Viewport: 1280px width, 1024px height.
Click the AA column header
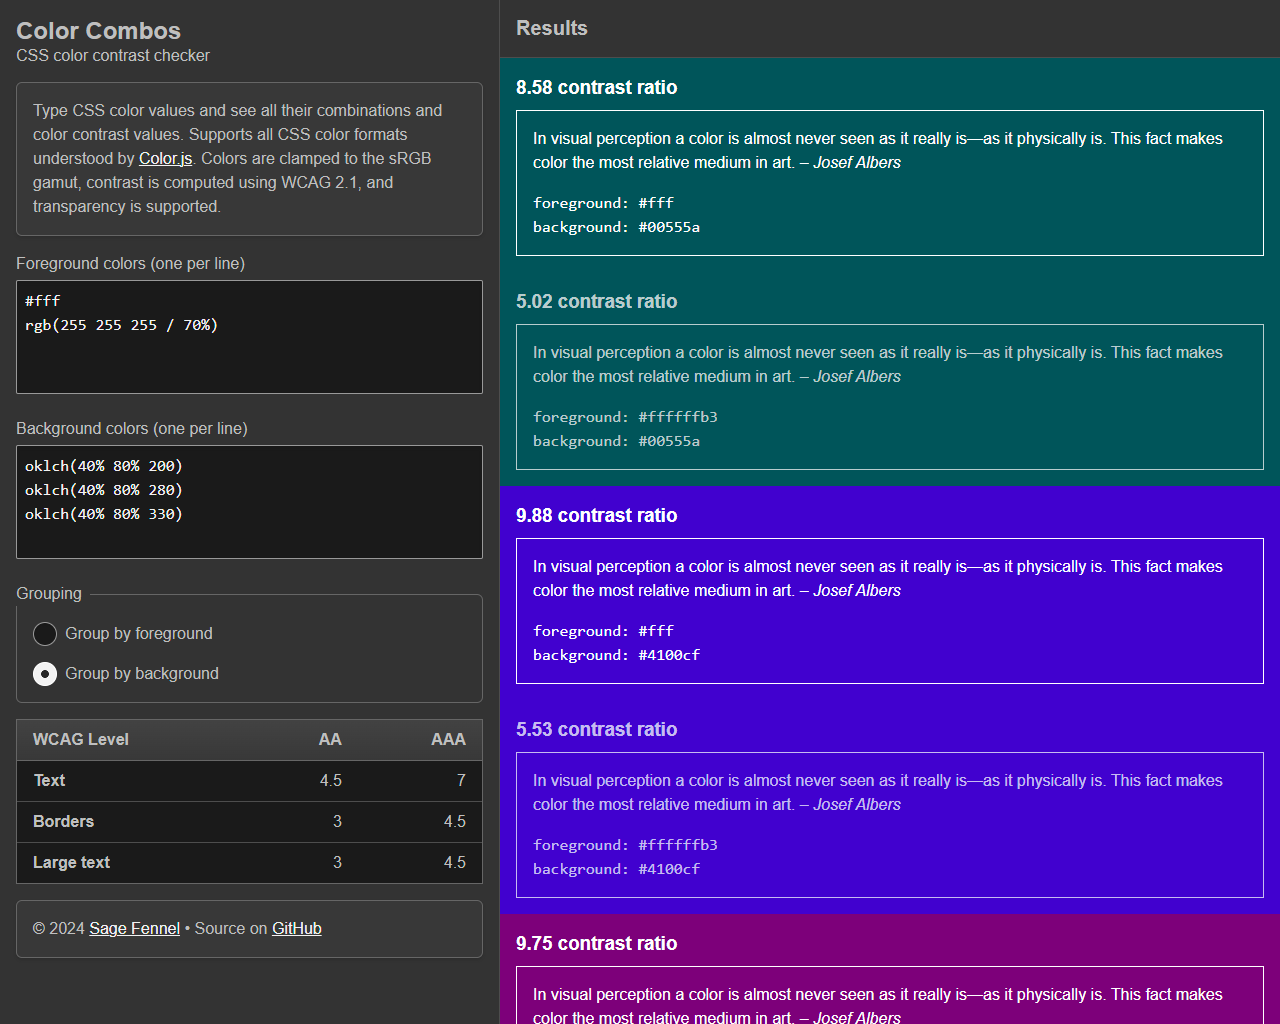coord(330,739)
